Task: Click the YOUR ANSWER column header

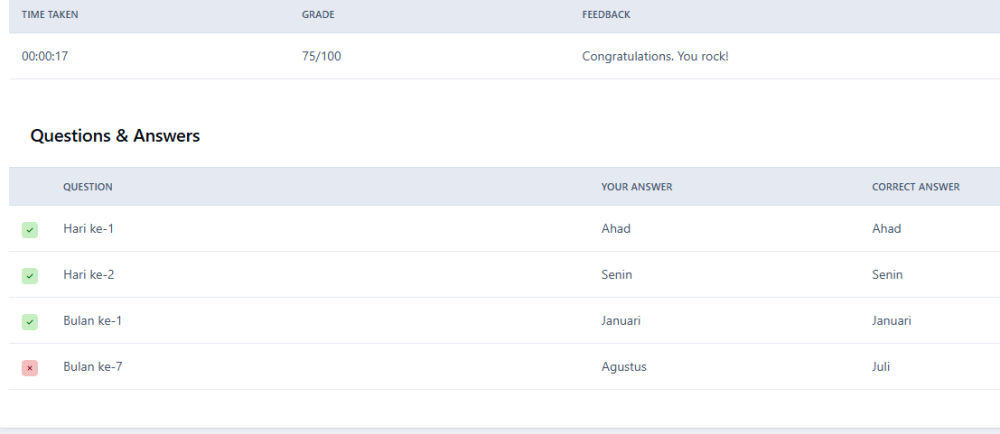Action: 636,187
